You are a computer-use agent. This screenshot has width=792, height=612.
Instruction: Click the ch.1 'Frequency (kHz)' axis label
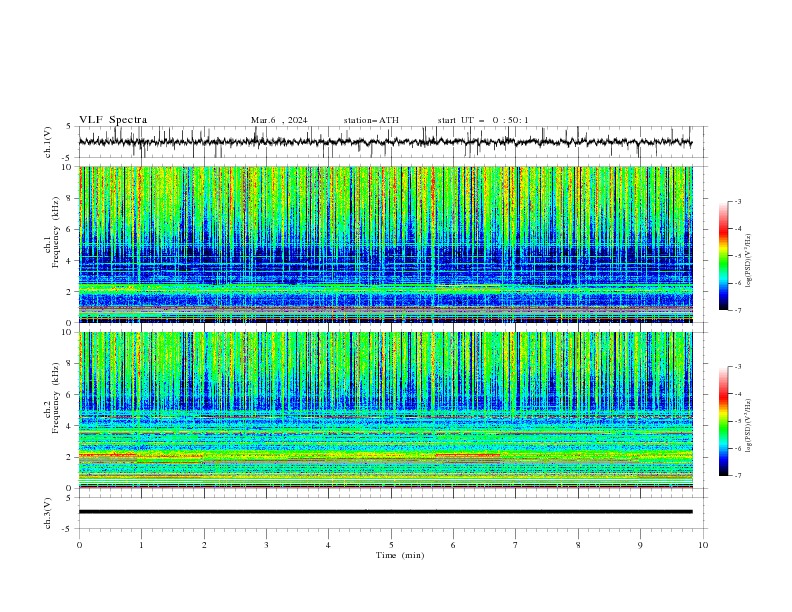56,232
